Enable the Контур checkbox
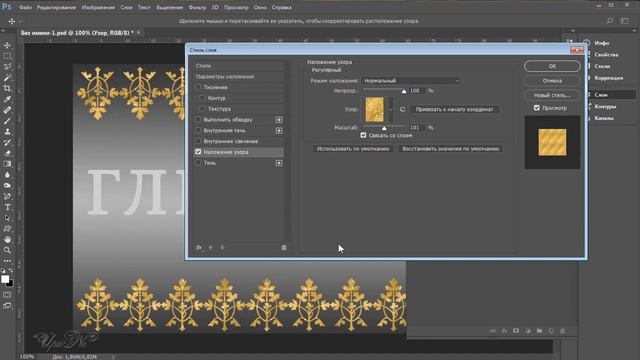This screenshot has width=640, height=360. click(x=202, y=98)
